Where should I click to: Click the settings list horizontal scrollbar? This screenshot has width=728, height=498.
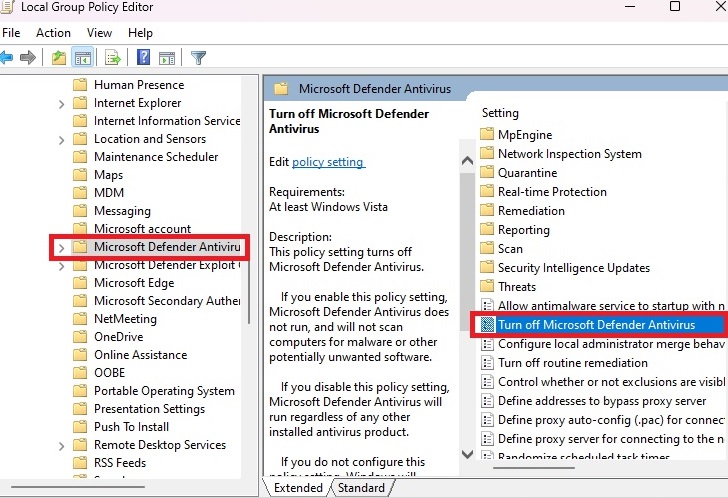[x=533, y=468]
